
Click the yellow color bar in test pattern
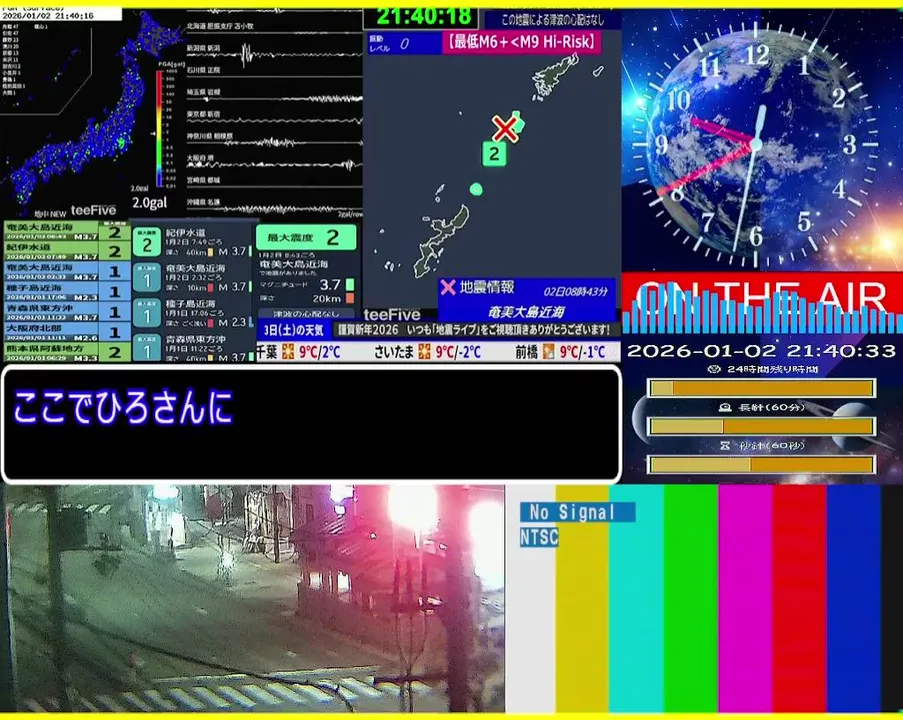(582, 598)
